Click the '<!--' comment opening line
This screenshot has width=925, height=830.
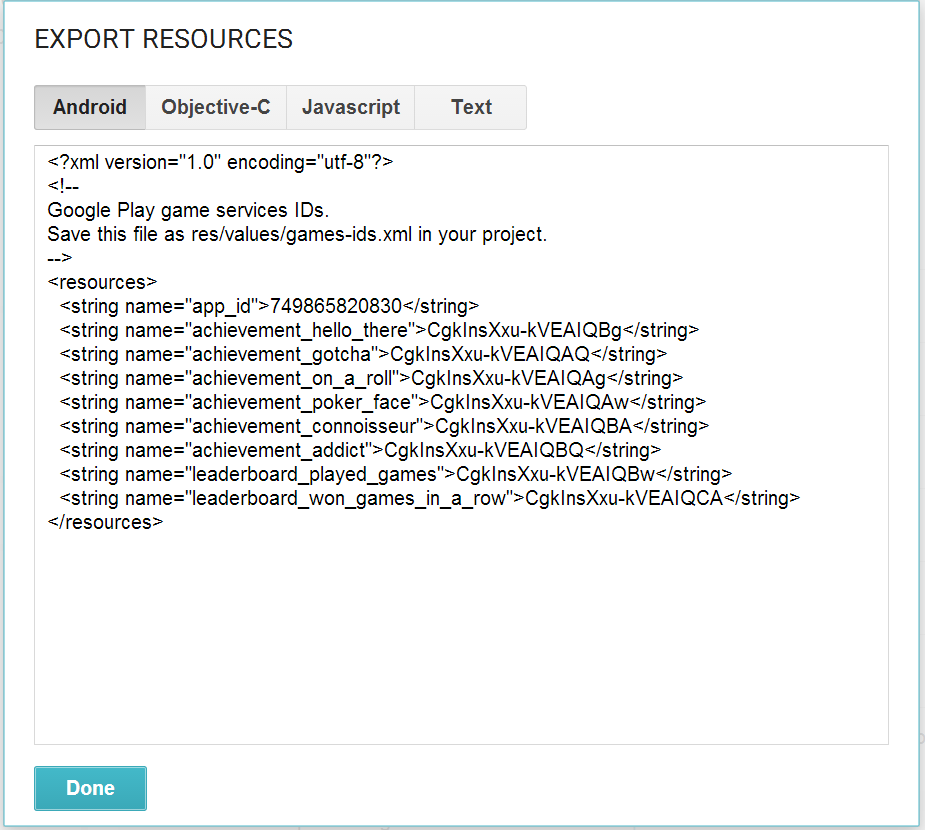(x=63, y=186)
